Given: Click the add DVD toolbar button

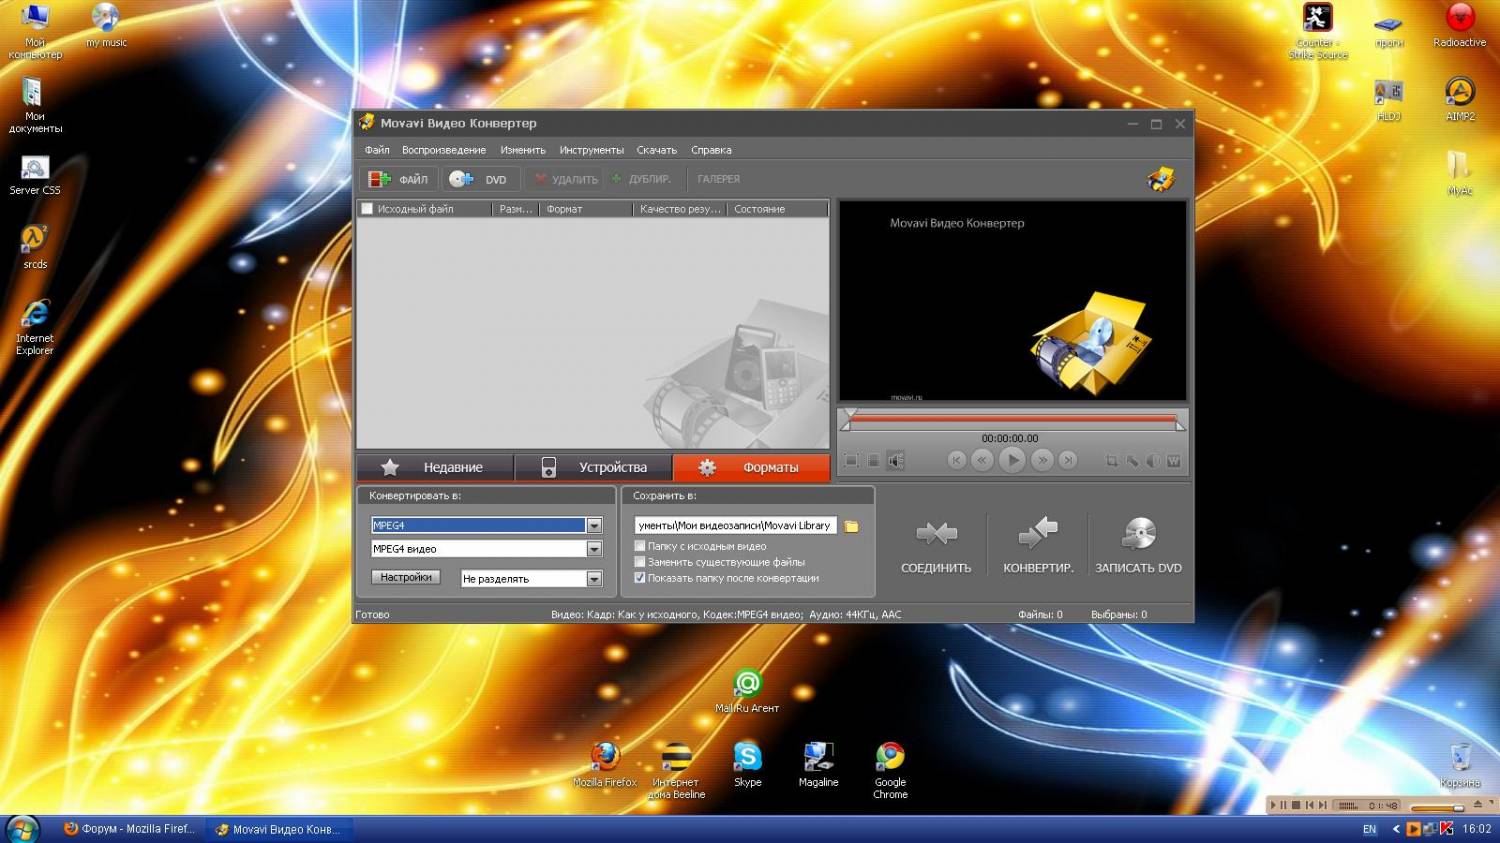Looking at the screenshot, I should (x=479, y=179).
